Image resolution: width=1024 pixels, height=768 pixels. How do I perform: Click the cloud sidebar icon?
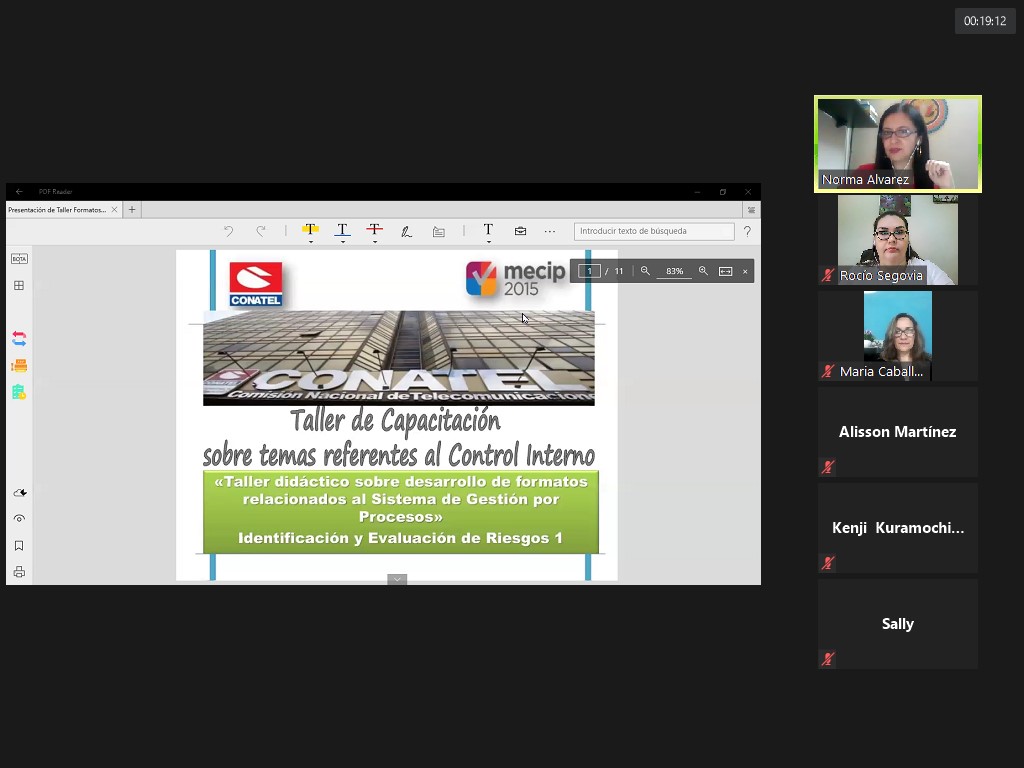20,492
